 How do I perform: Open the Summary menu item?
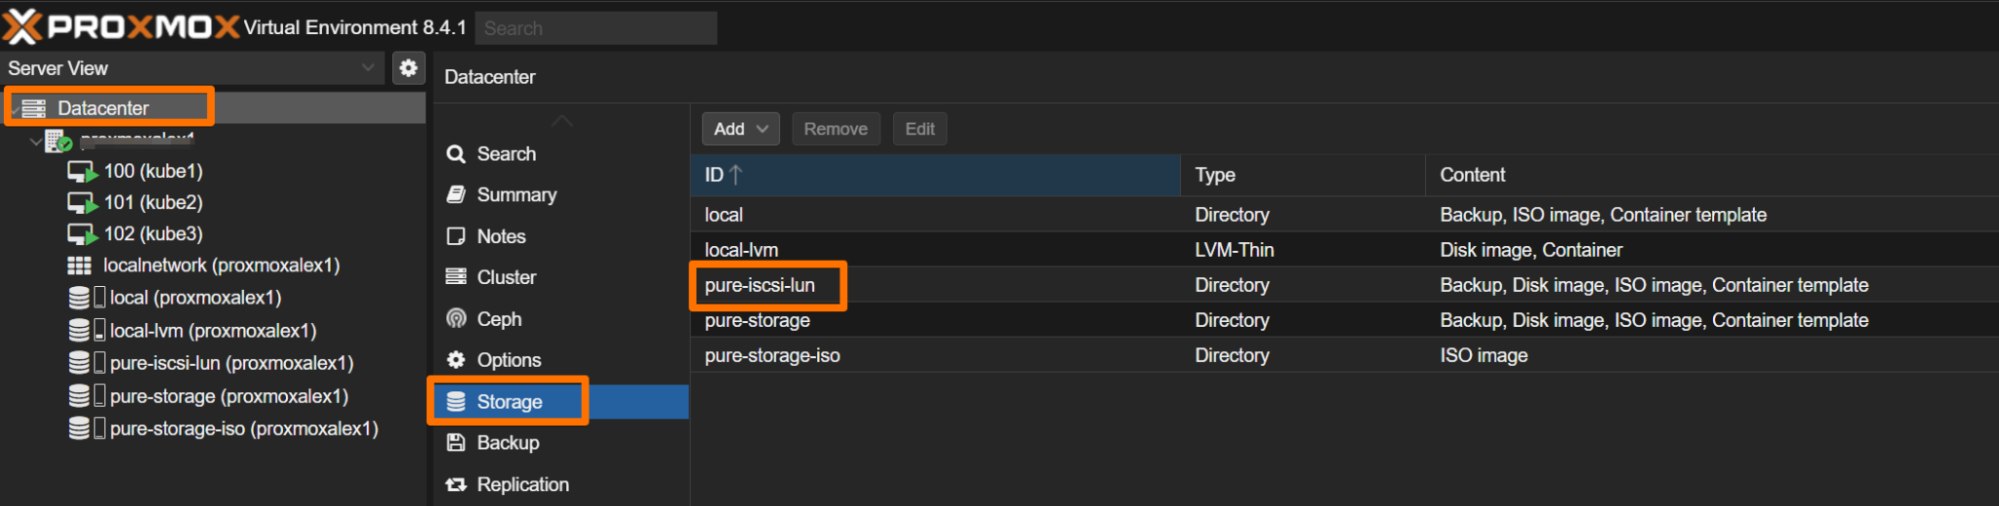[x=516, y=195]
